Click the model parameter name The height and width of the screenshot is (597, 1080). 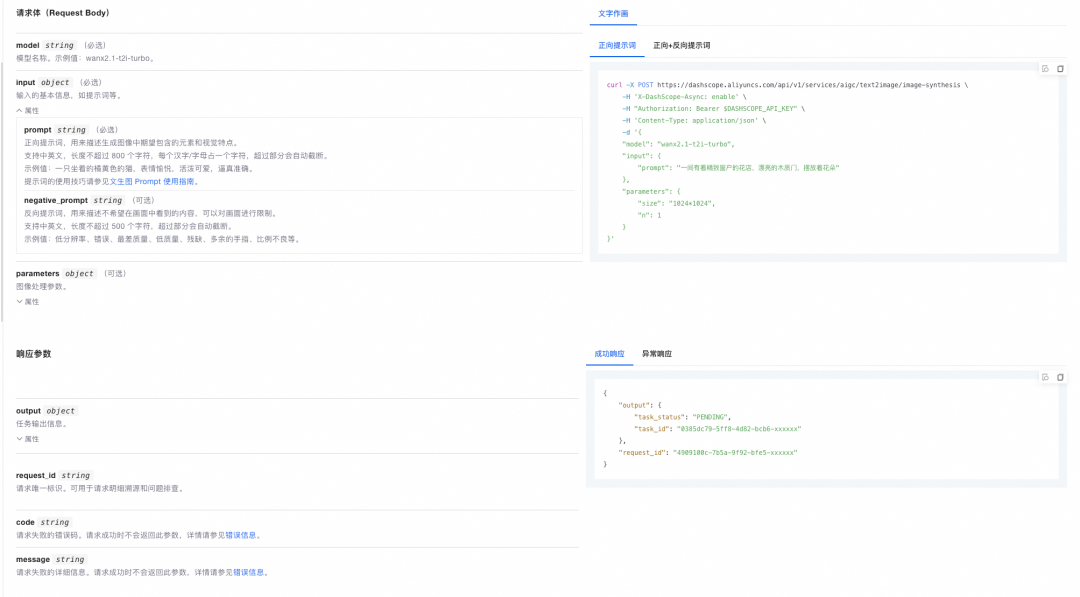coord(28,45)
